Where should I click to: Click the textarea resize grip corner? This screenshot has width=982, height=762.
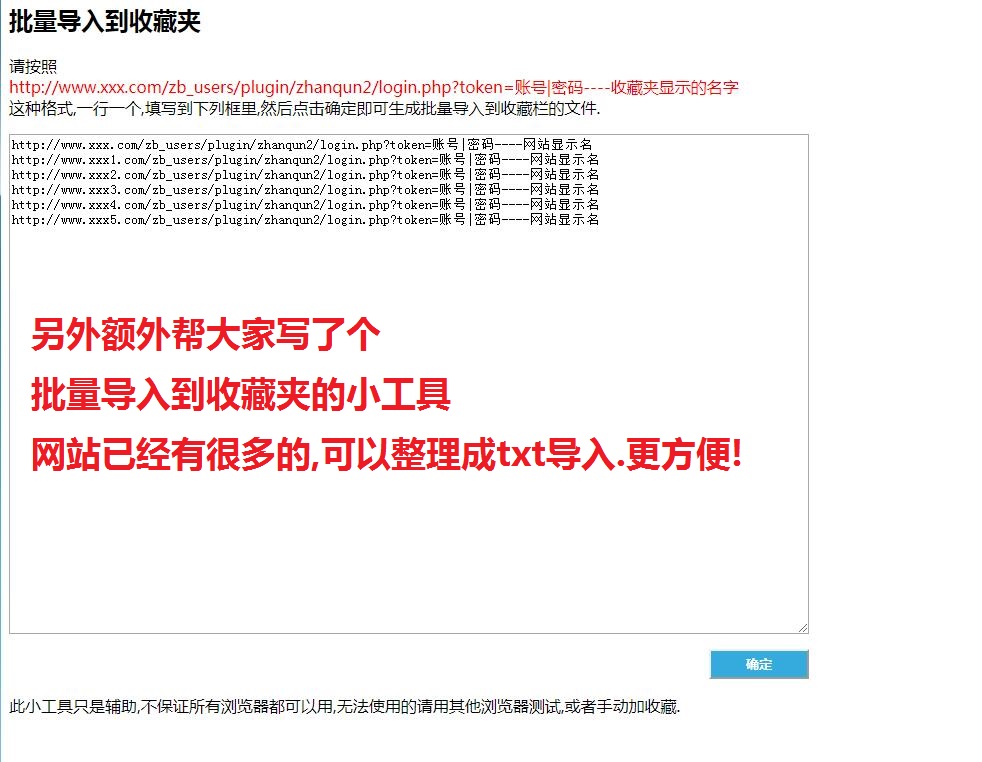pos(803,628)
